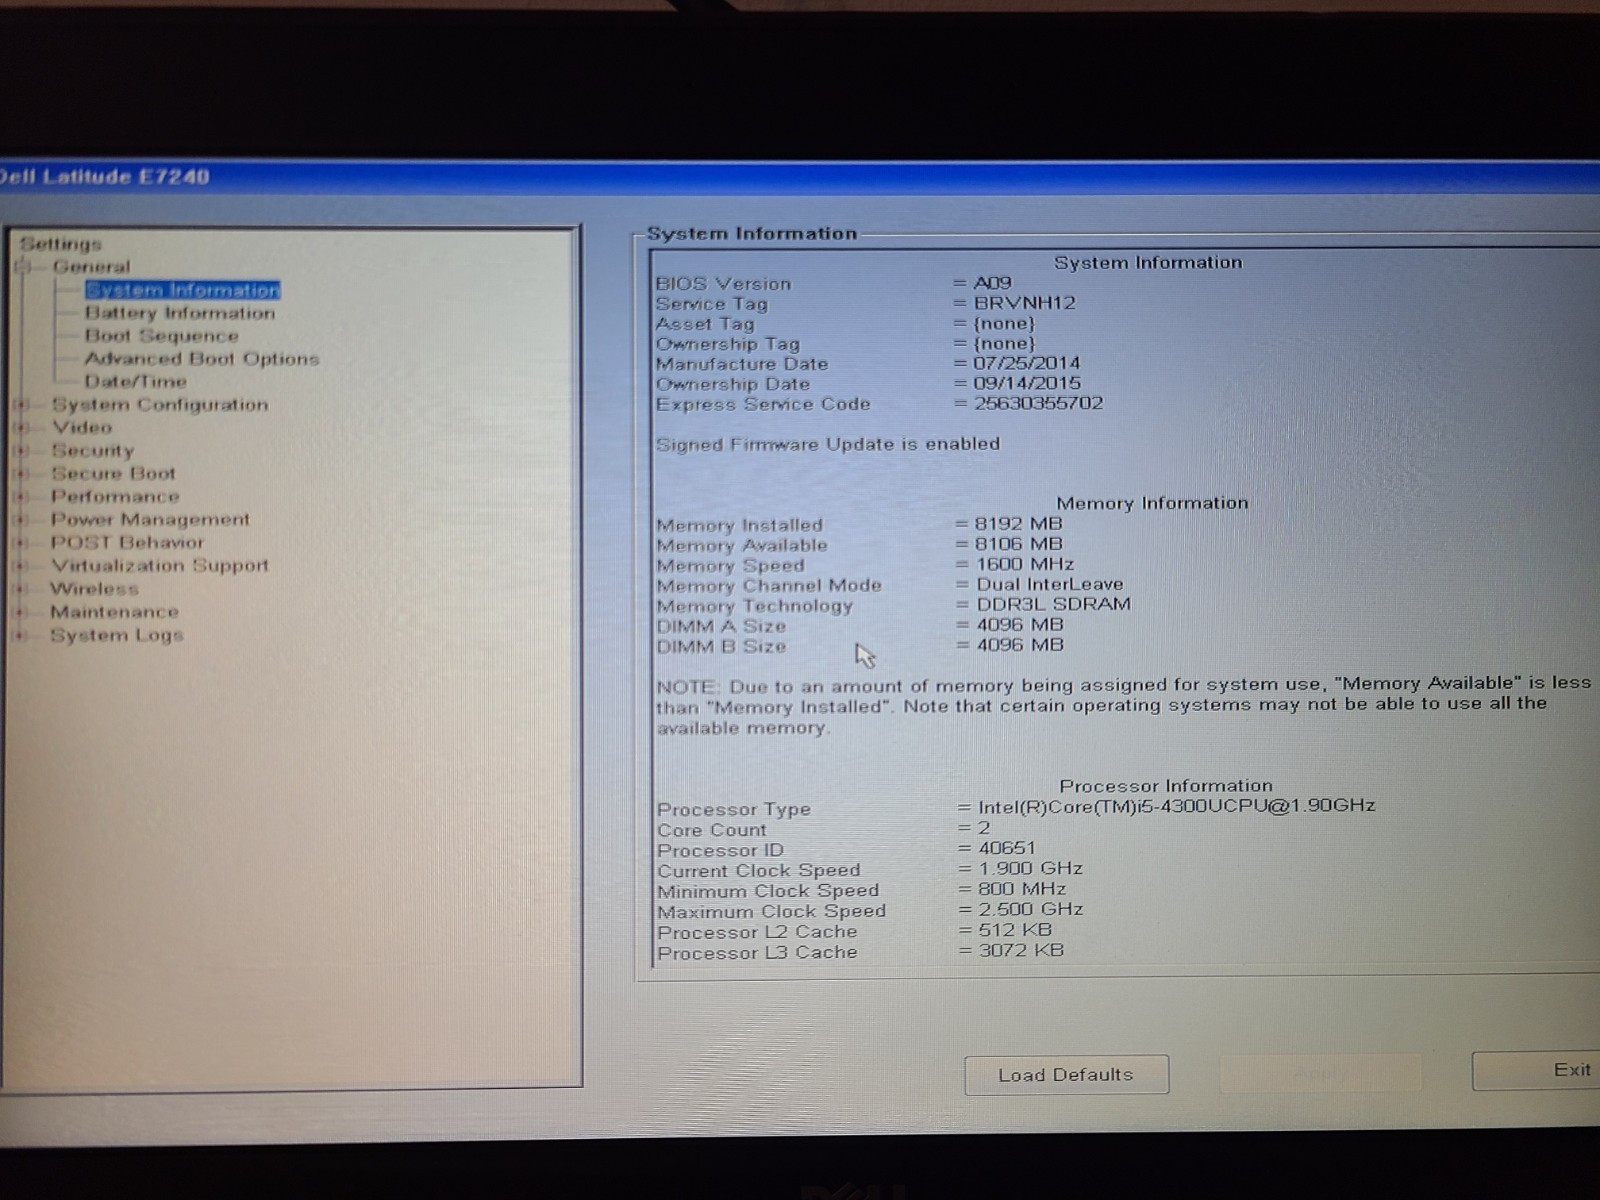Open Battery Information settings
The width and height of the screenshot is (1600, 1200).
180,313
